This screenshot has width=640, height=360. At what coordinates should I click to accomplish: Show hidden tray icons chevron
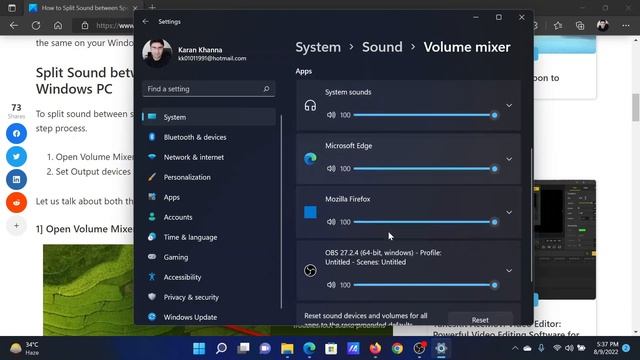click(515, 348)
